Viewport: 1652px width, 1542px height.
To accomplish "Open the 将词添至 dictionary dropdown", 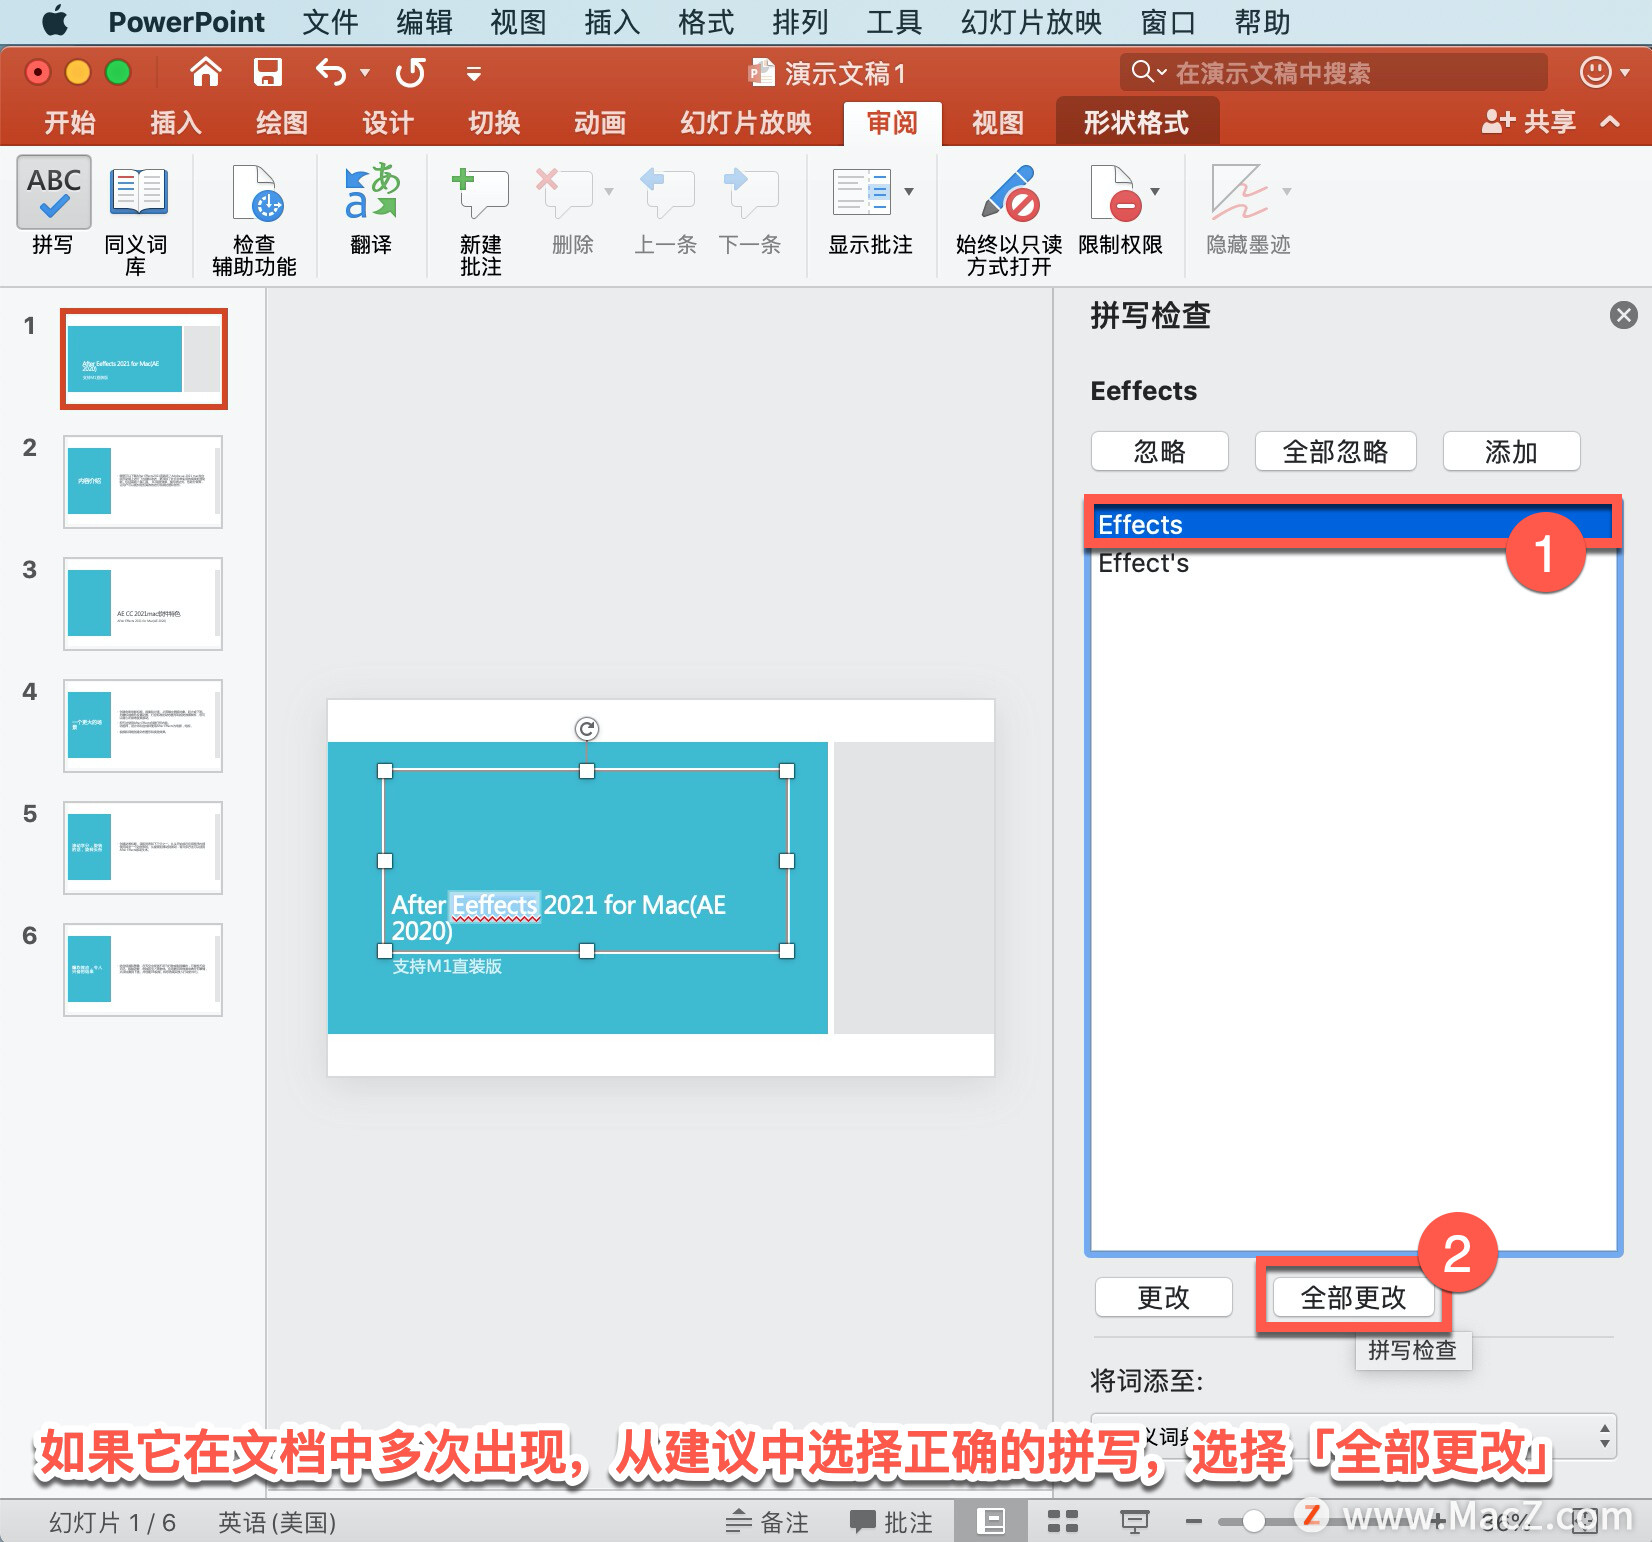I will pyautogui.click(x=1352, y=1436).
